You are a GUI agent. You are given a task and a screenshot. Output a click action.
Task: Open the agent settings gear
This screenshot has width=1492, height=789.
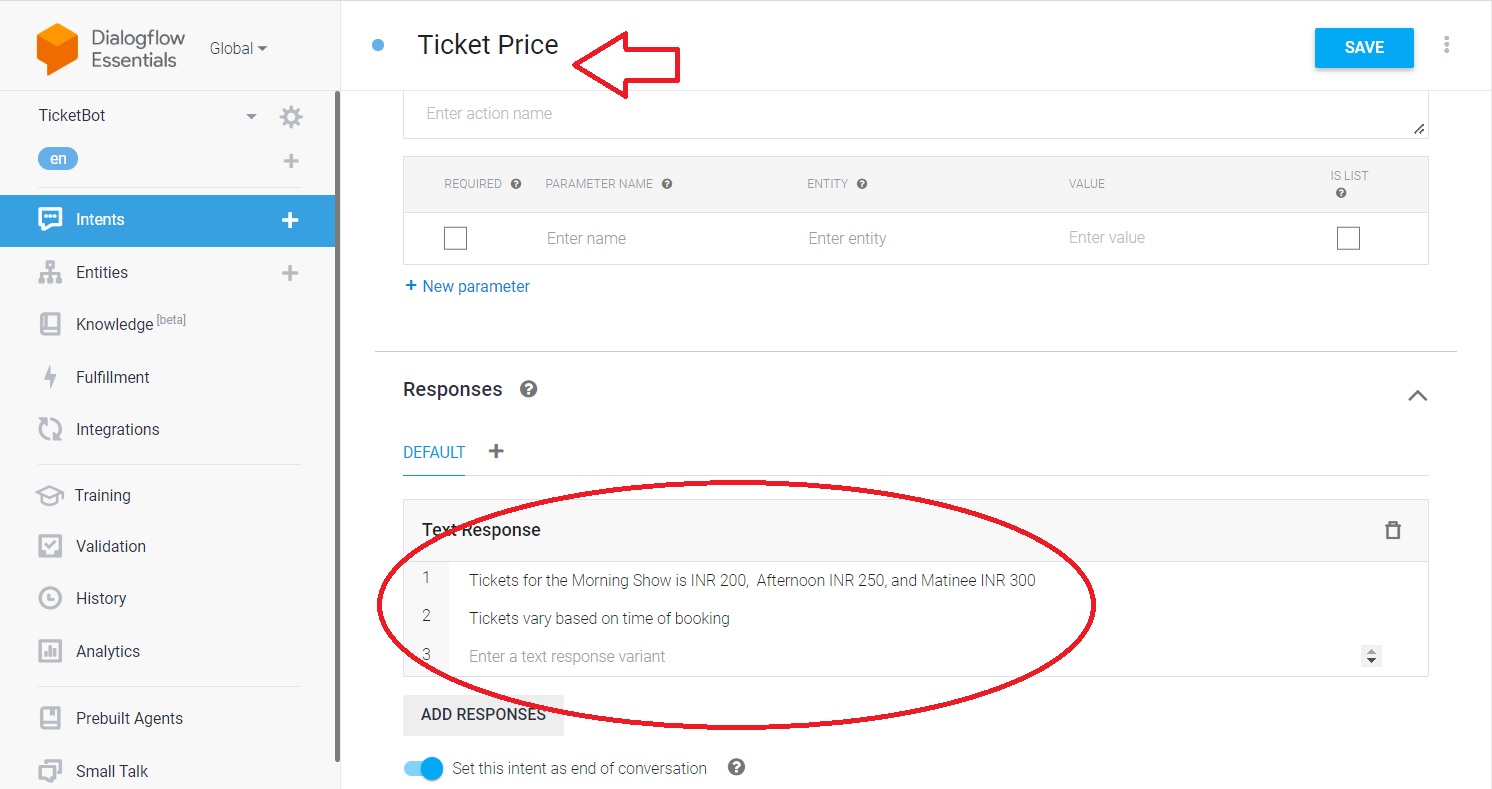[x=290, y=116]
